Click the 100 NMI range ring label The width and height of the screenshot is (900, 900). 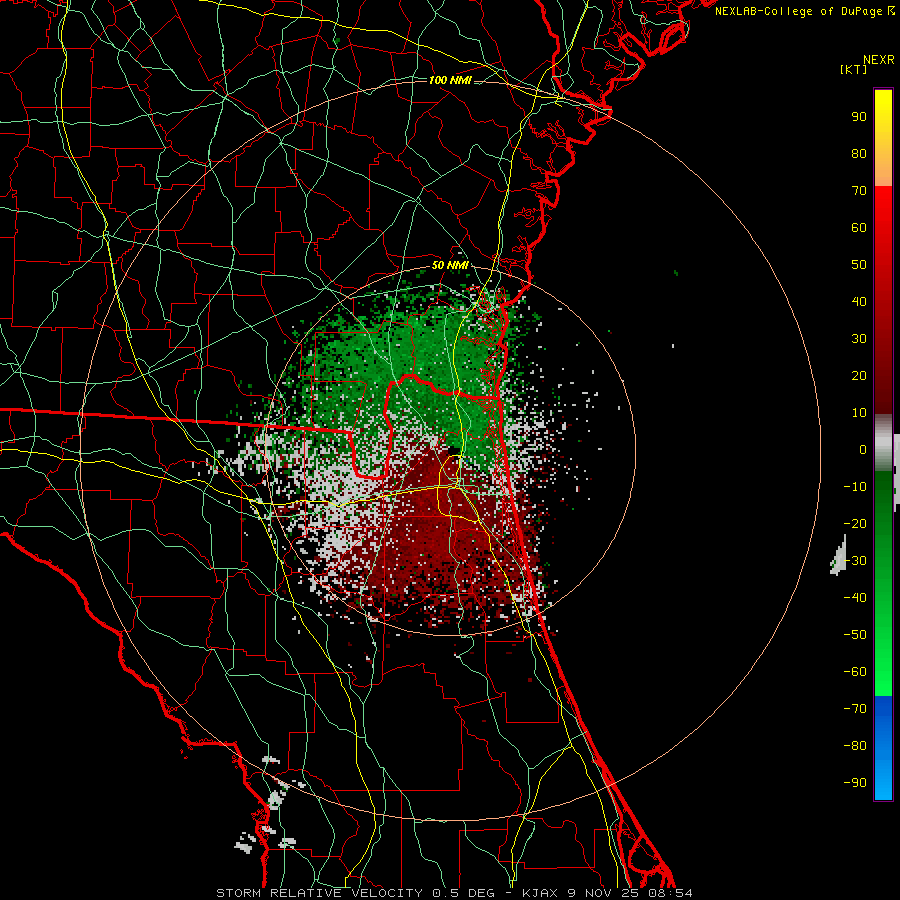[x=450, y=80]
